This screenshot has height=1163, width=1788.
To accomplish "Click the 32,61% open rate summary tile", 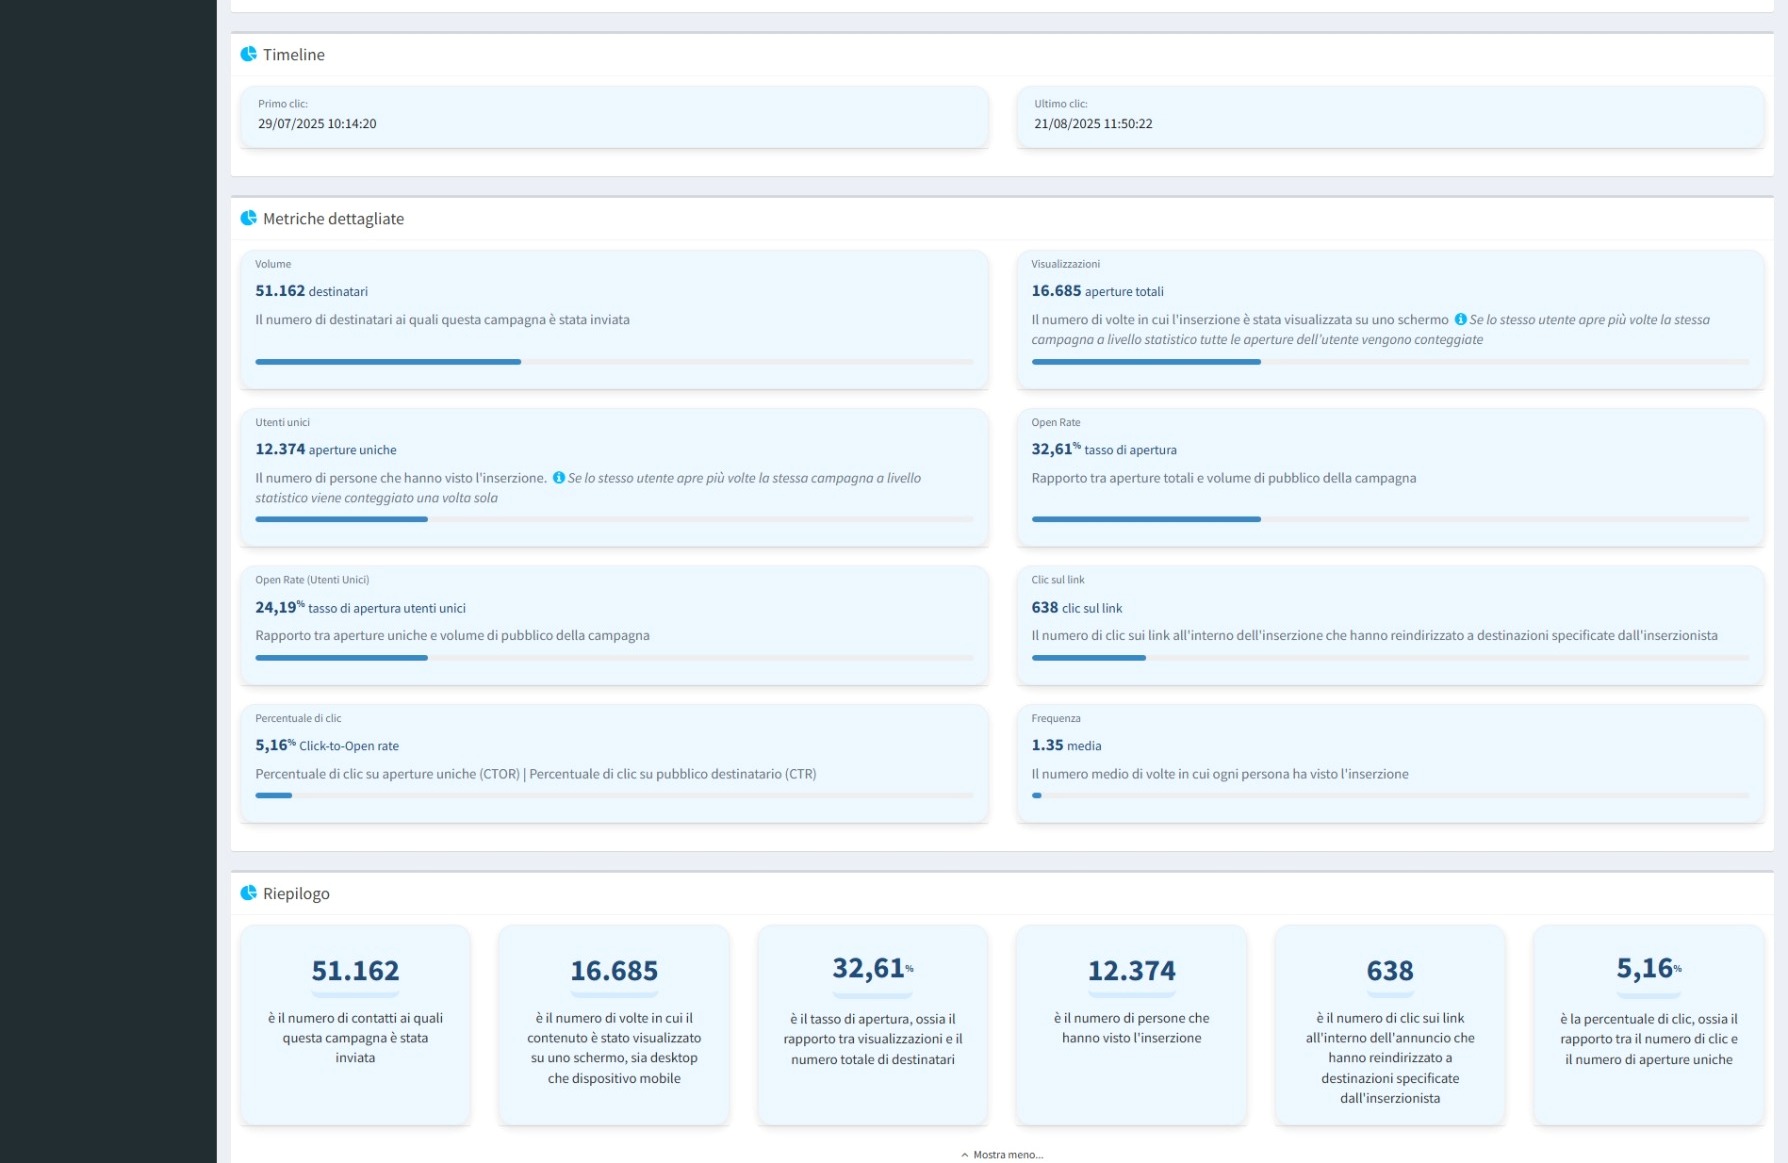I will (872, 1023).
